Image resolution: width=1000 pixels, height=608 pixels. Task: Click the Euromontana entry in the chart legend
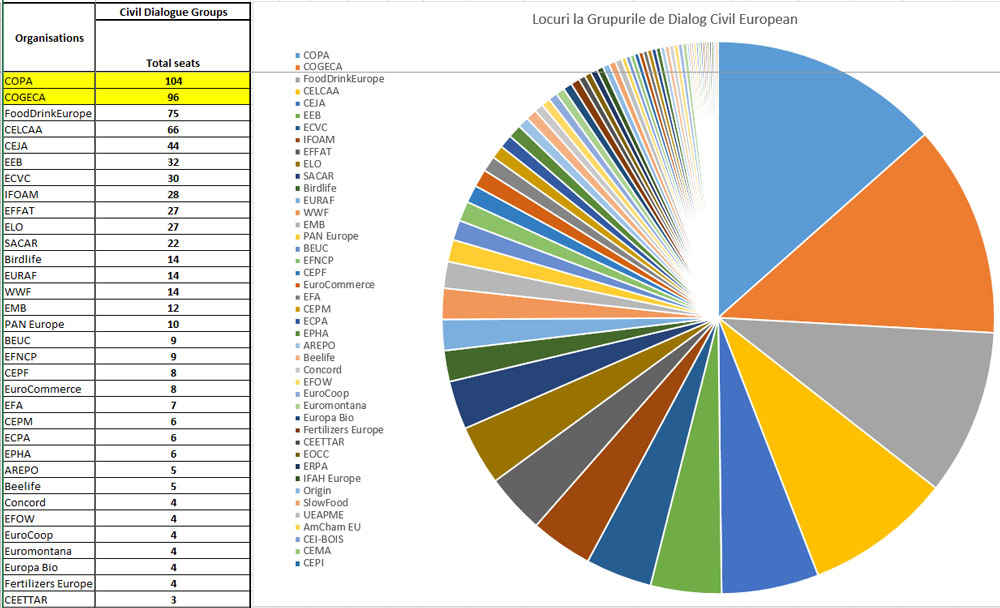330,405
